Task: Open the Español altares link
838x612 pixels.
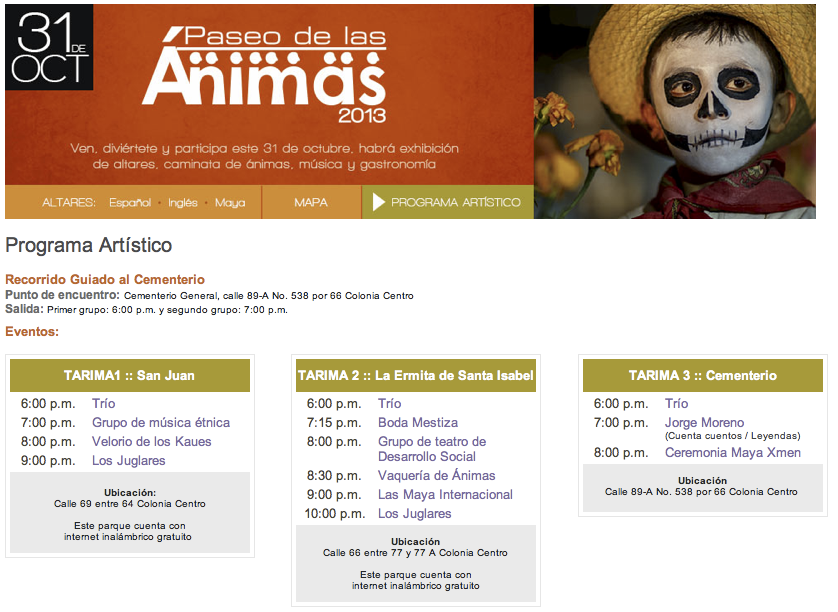Action: [130, 202]
